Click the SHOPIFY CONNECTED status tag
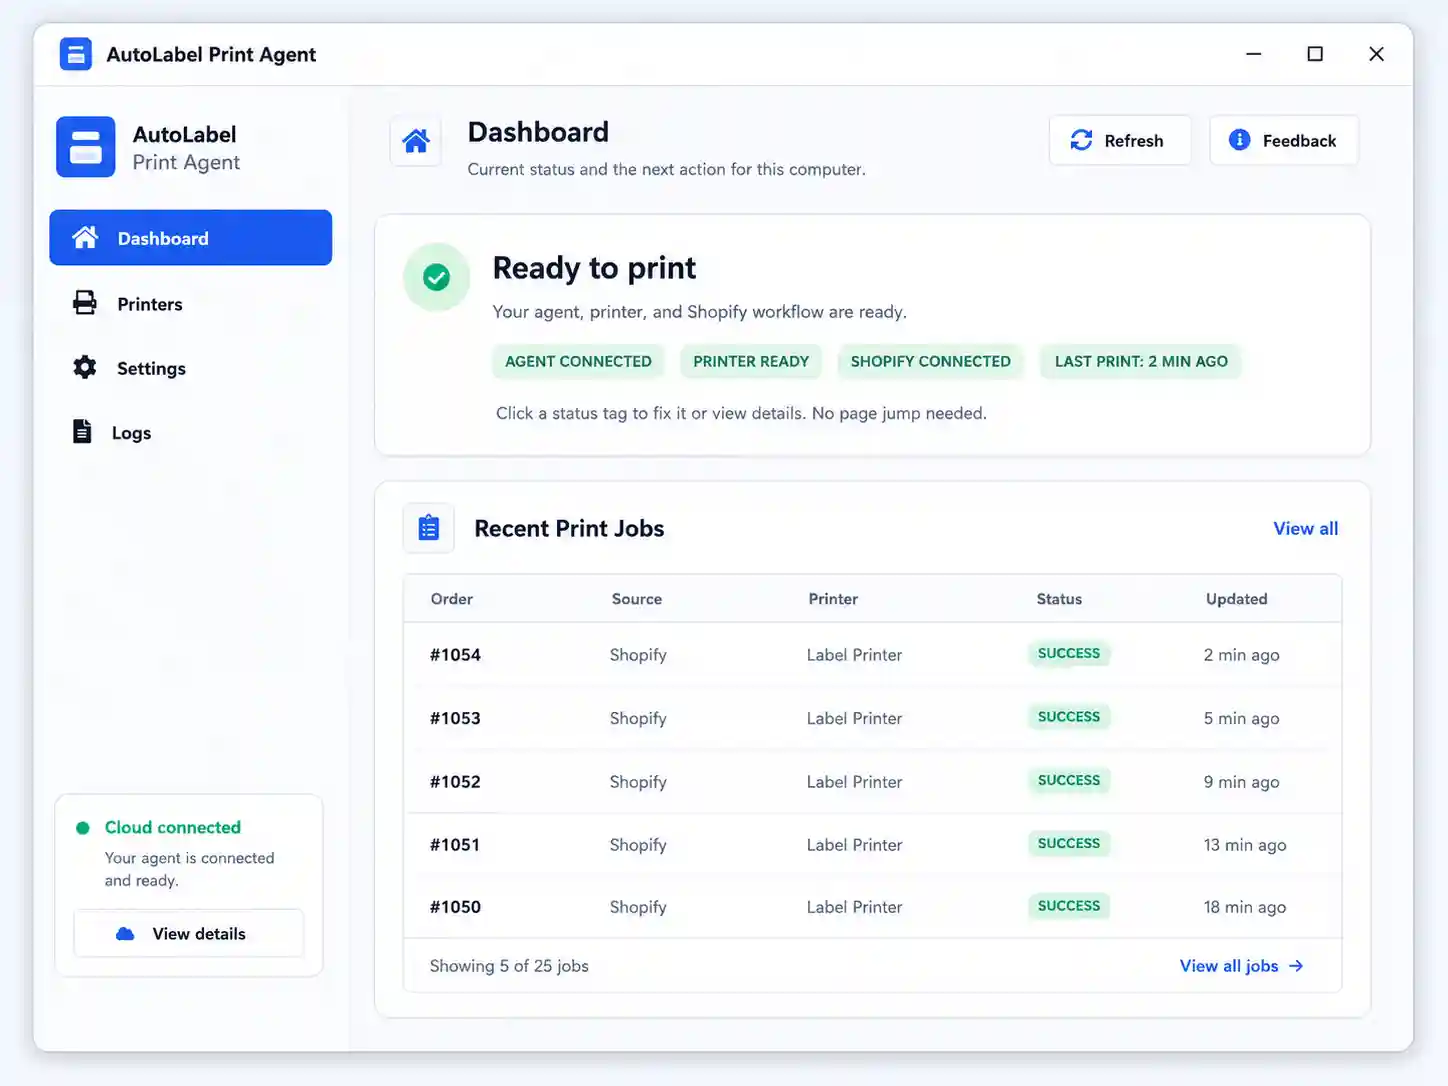This screenshot has width=1448, height=1086. (931, 362)
